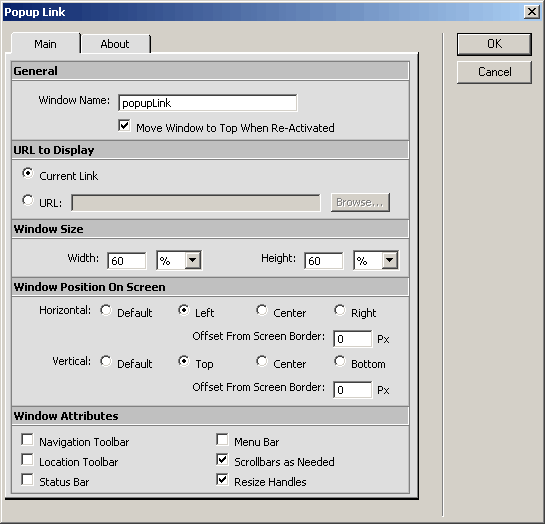Image resolution: width=545 pixels, height=524 pixels.
Task: Click the Width value field
Action: (127, 261)
